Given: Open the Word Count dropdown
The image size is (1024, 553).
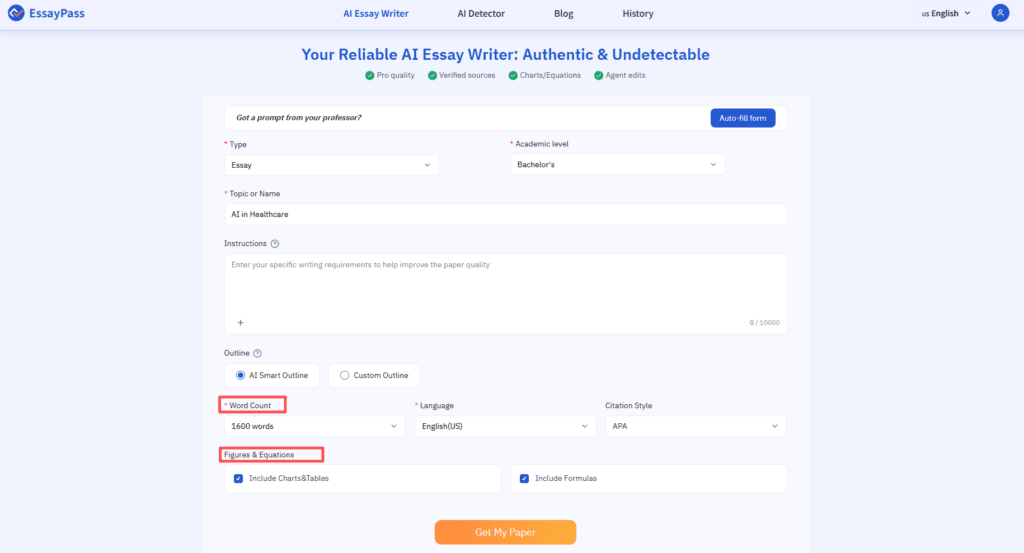Looking at the screenshot, I should [314, 426].
